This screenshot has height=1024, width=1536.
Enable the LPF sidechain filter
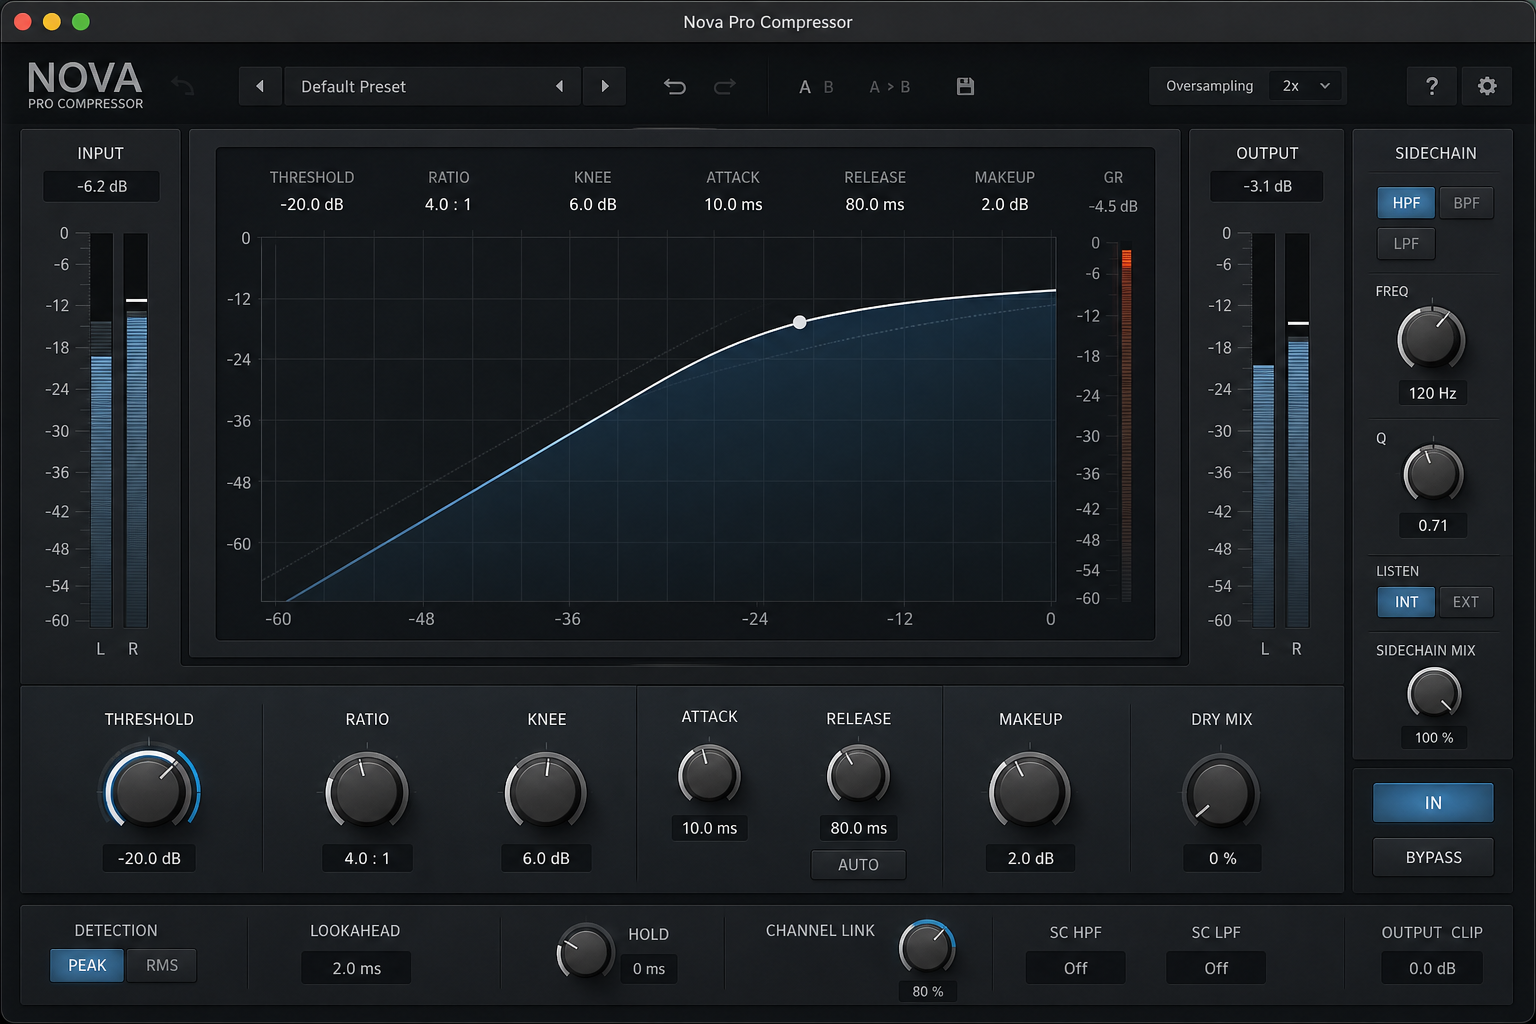(1406, 243)
